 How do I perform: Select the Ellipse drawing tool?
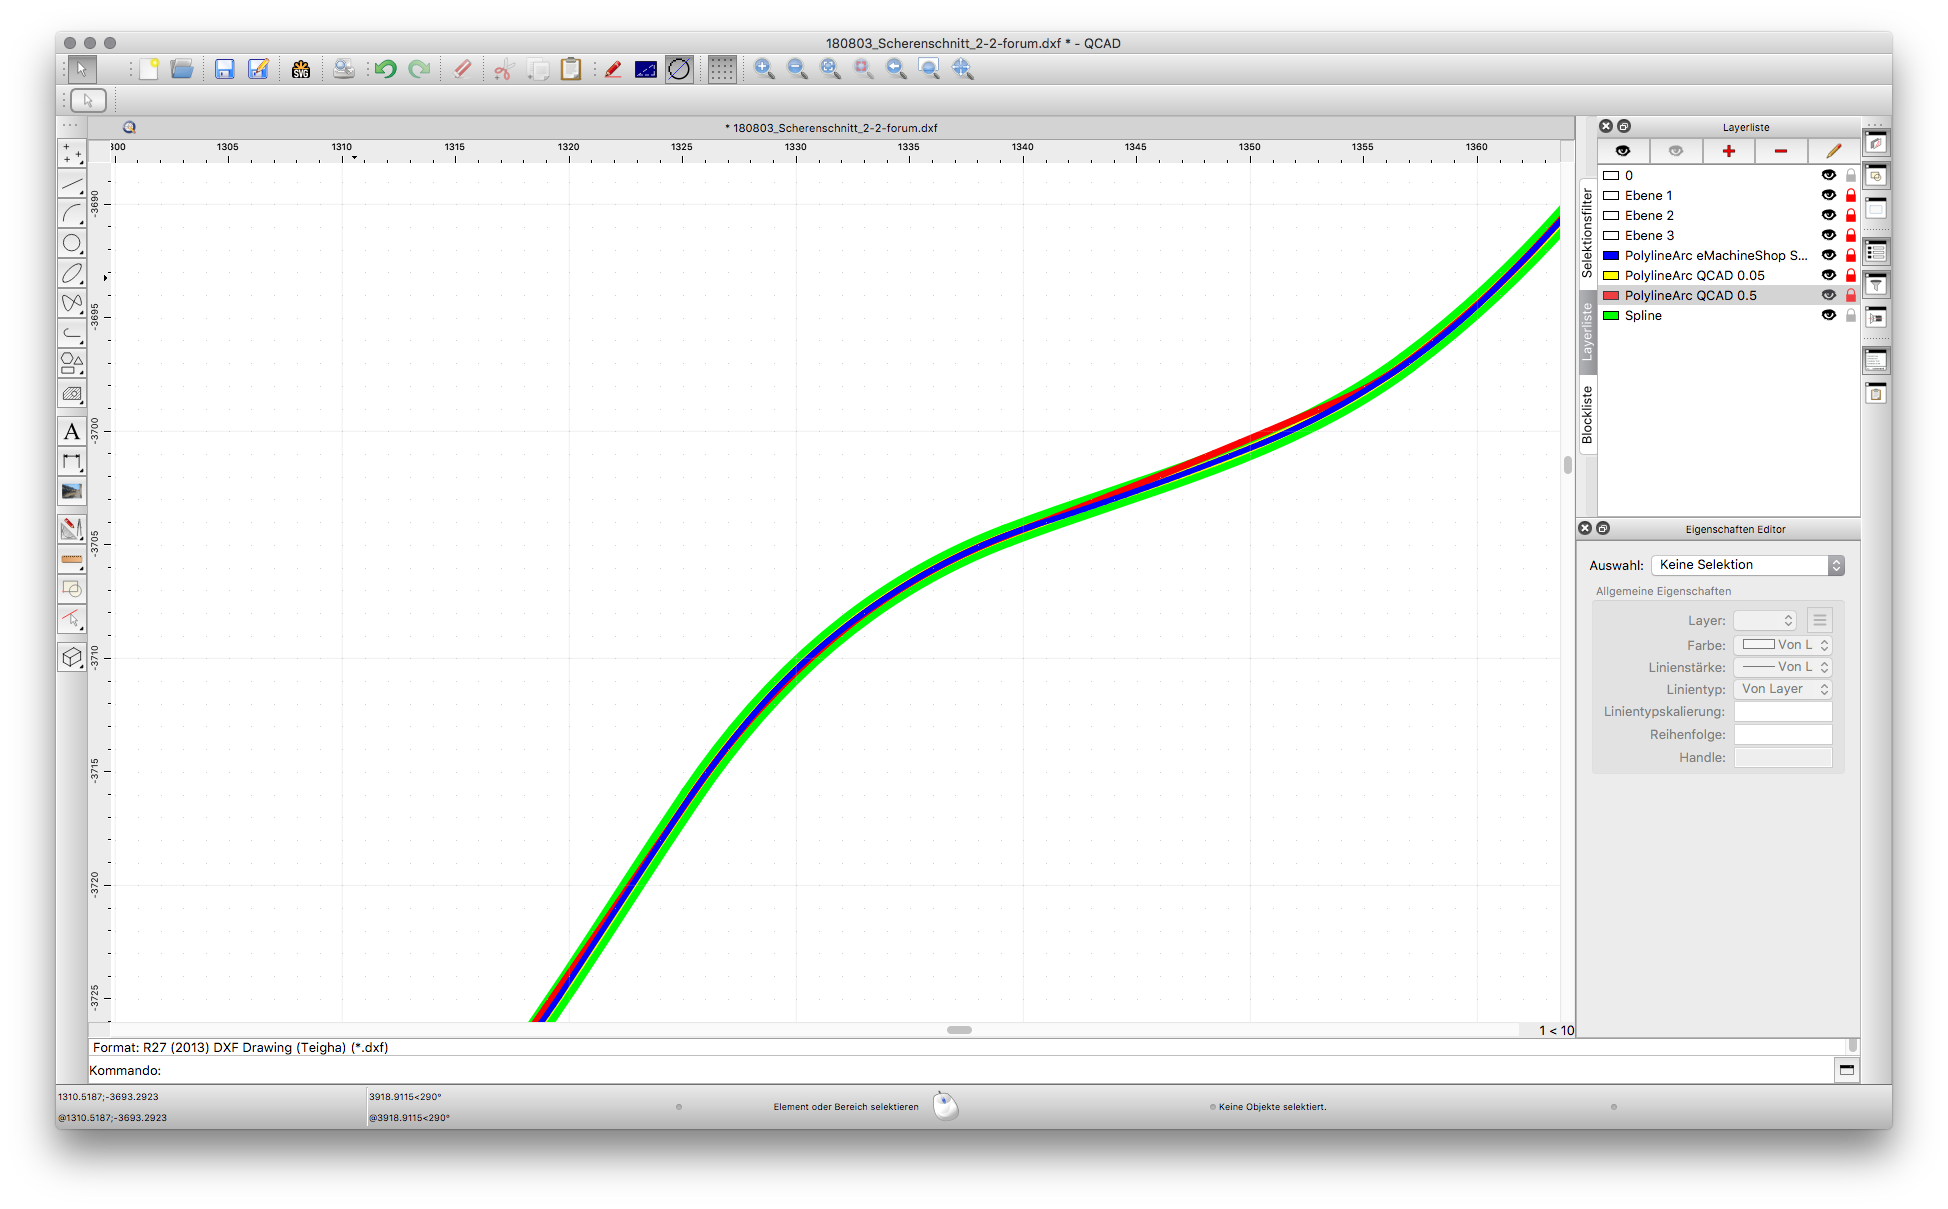pyautogui.click(x=72, y=274)
